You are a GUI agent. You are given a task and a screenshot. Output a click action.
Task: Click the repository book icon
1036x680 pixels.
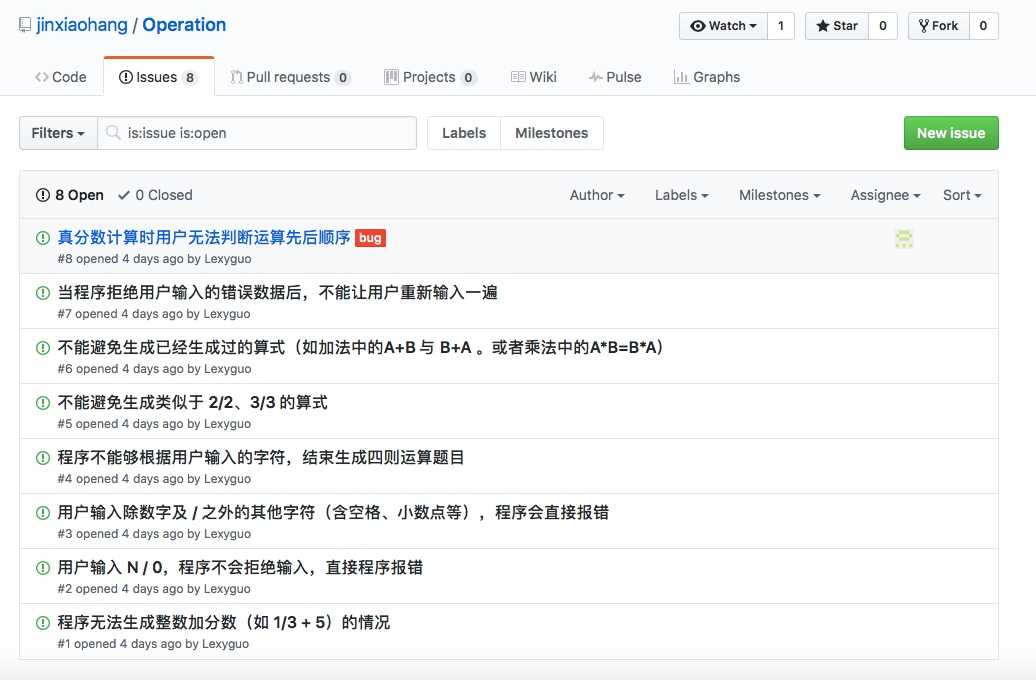click(25, 25)
